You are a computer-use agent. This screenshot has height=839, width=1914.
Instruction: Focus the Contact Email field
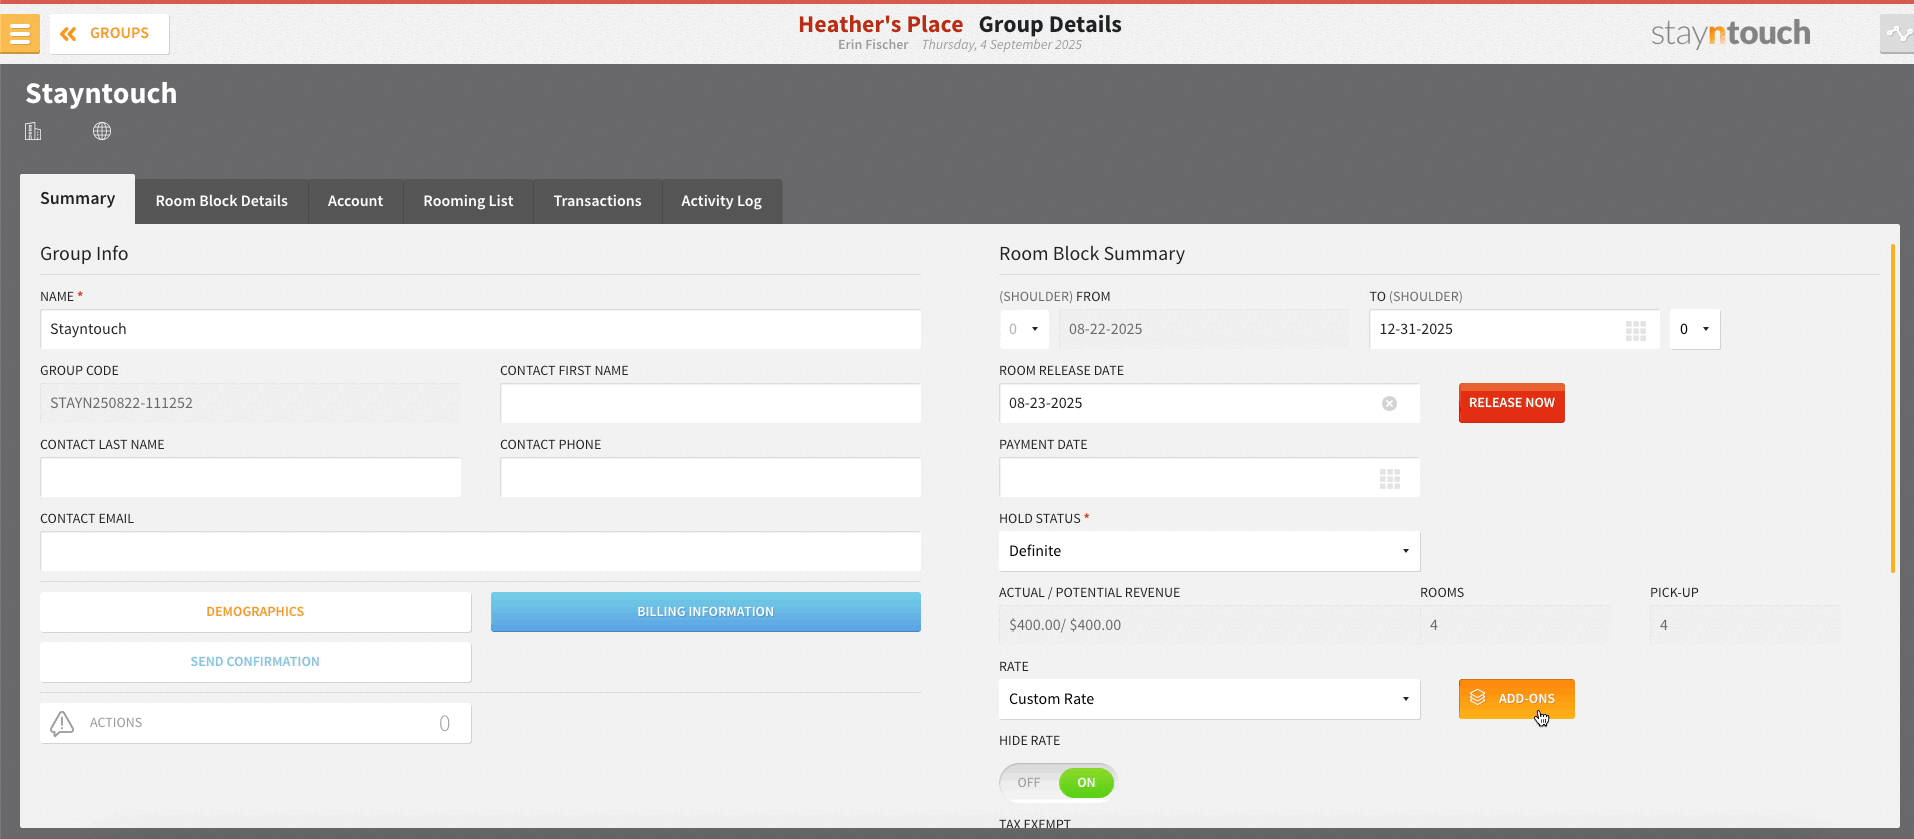click(x=480, y=551)
